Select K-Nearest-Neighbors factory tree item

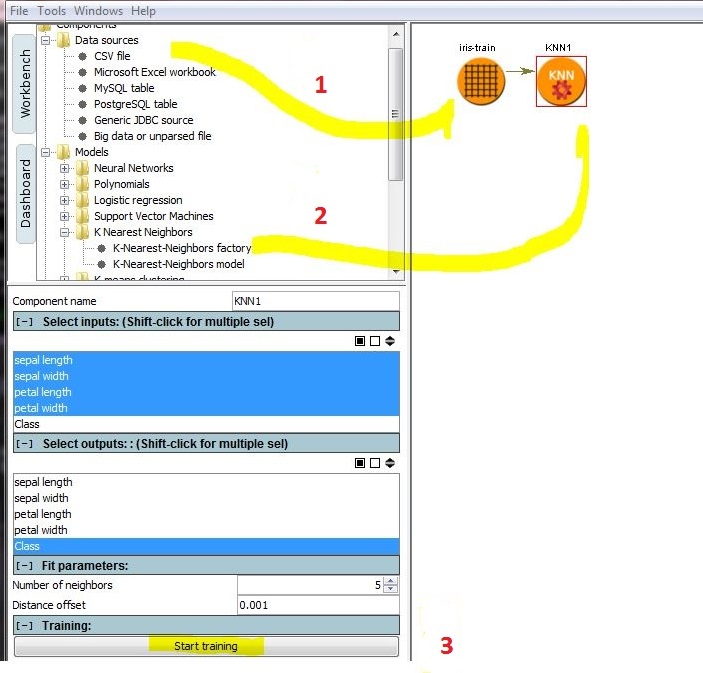tap(181, 248)
